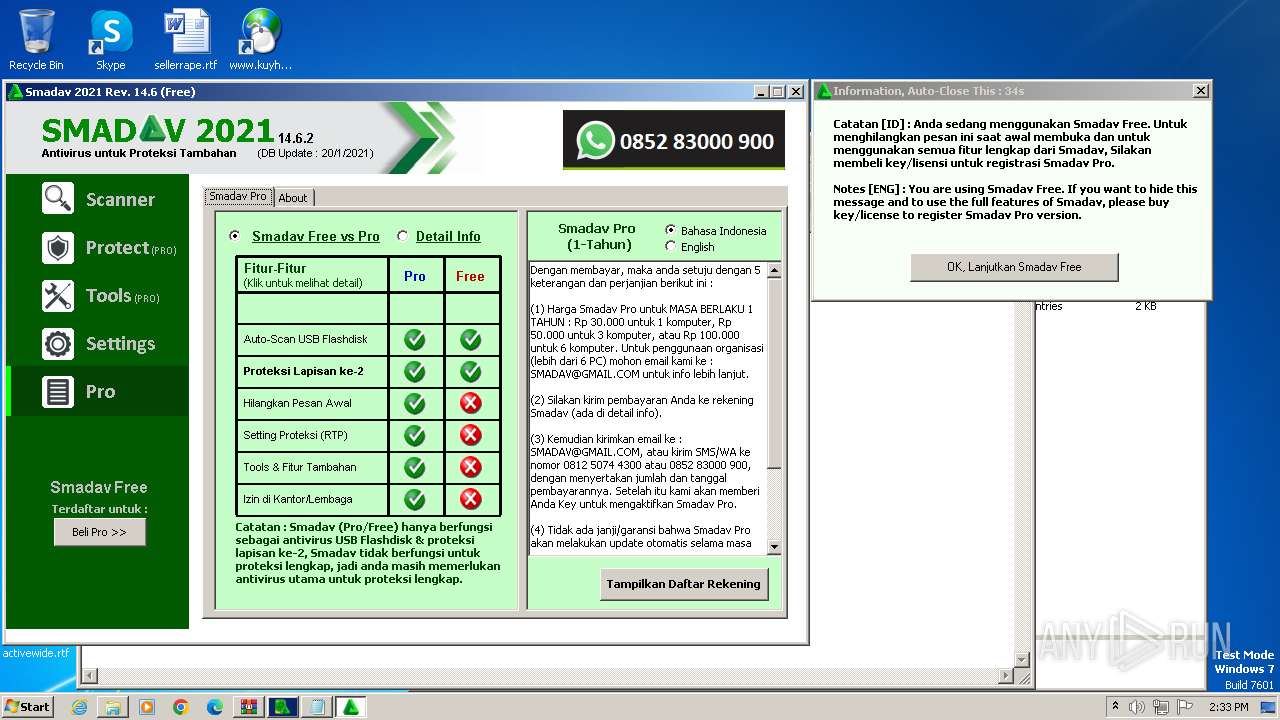Show hidden tray icons arrow
The image size is (1280, 720).
tap(1115, 707)
